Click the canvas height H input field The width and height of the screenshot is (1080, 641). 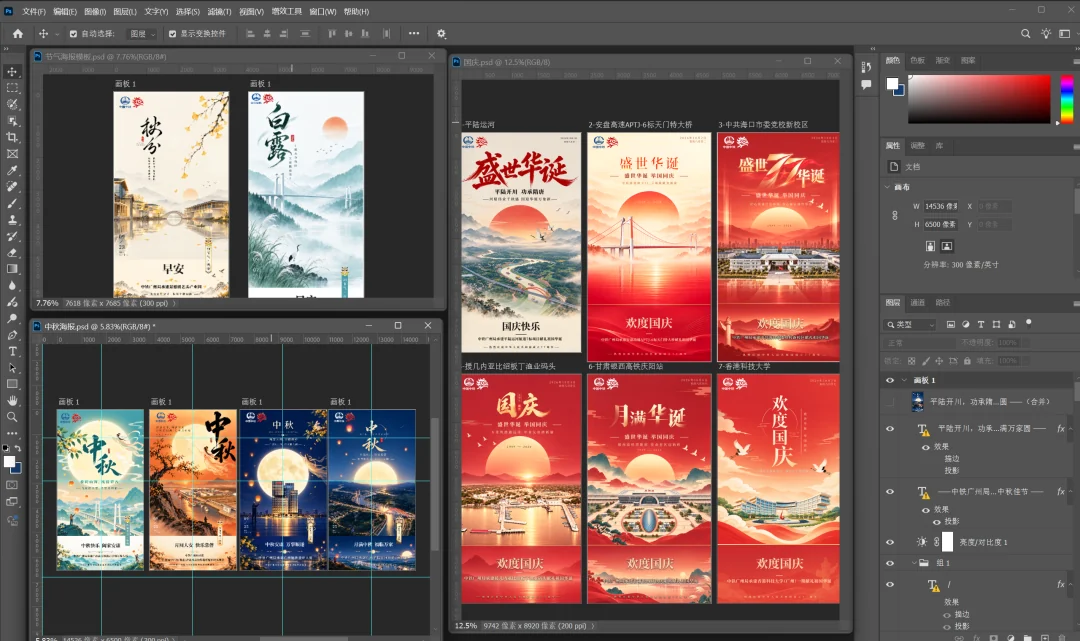point(940,224)
